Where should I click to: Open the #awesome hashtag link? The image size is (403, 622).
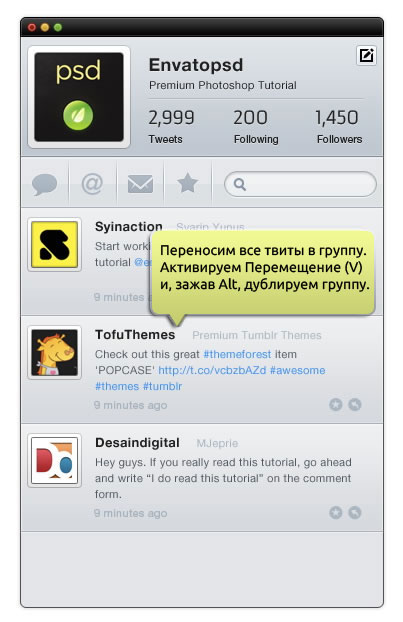click(x=297, y=370)
